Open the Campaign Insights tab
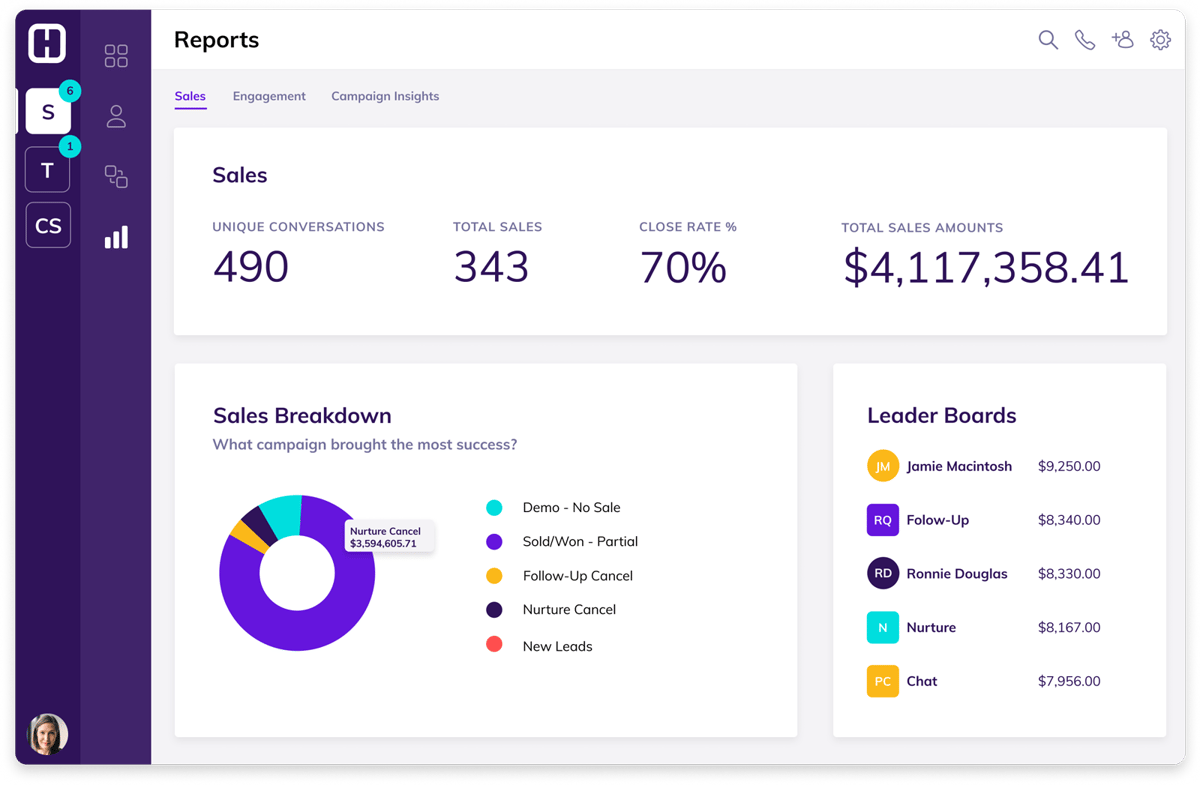This screenshot has height=785, width=1200. pyautogui.click(x=385, y=96)
